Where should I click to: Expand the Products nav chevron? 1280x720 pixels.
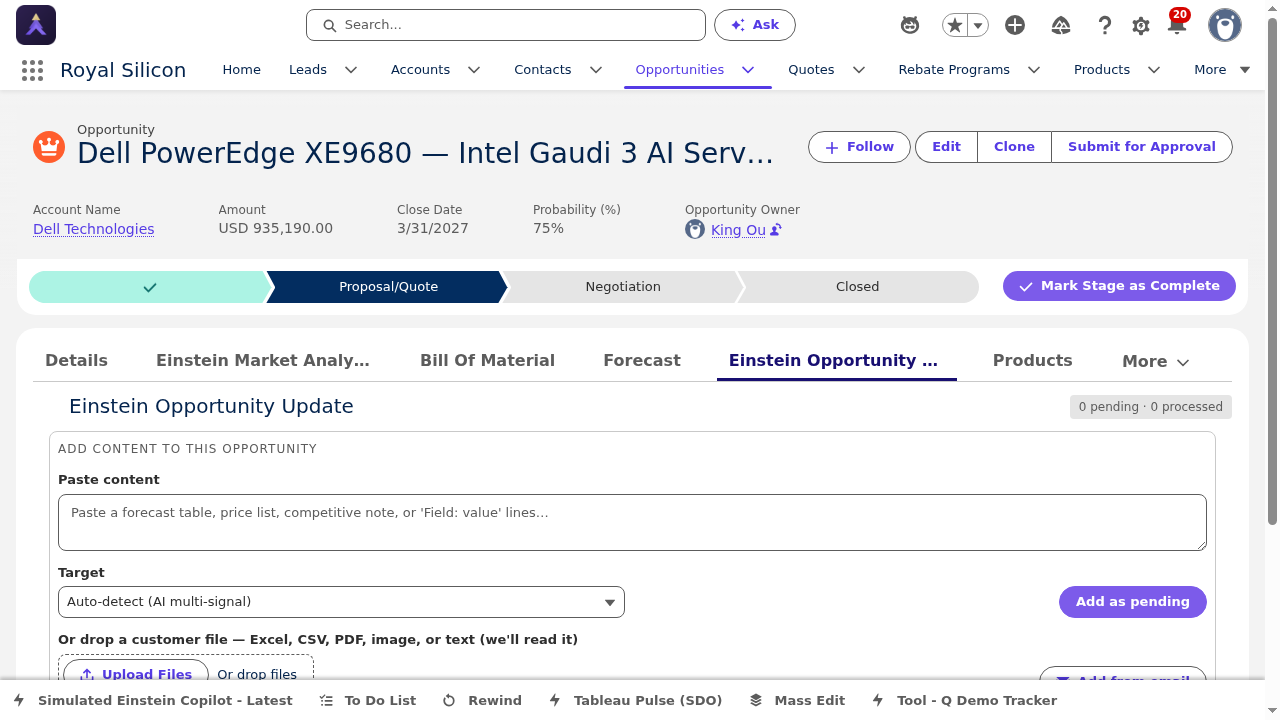tap(1154, 70)
